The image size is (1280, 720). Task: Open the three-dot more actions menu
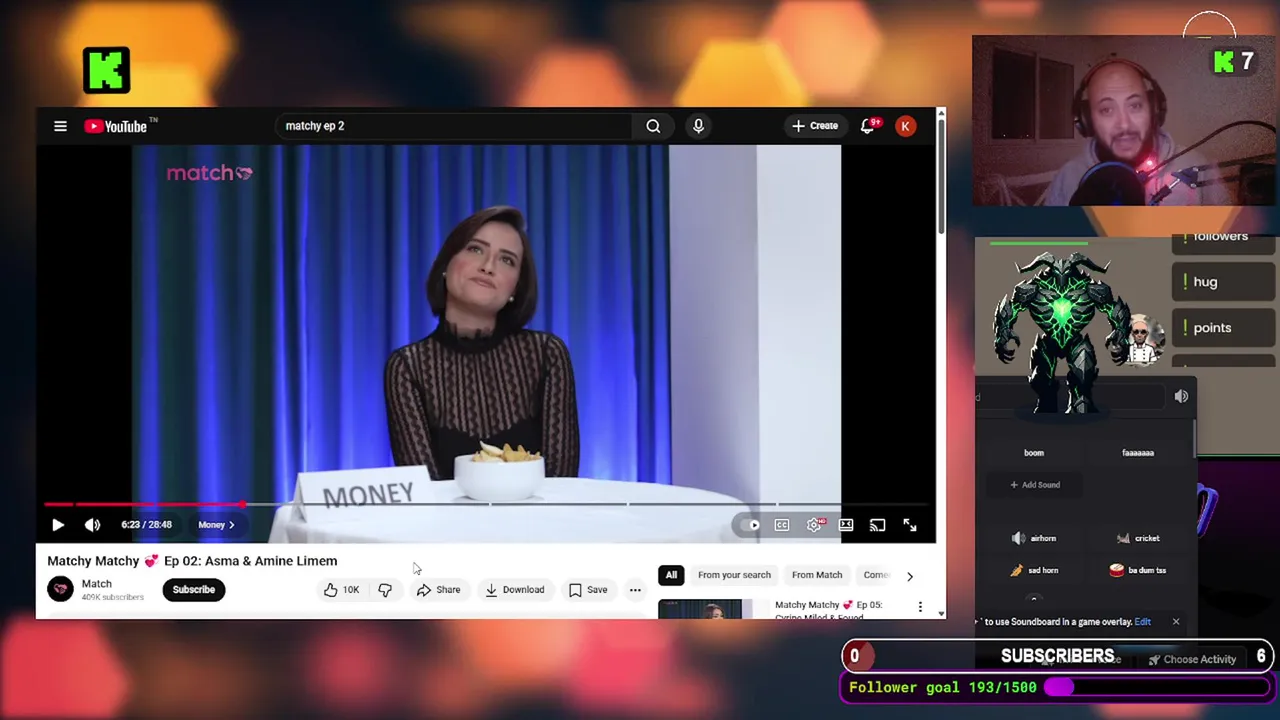pos(635,590)
